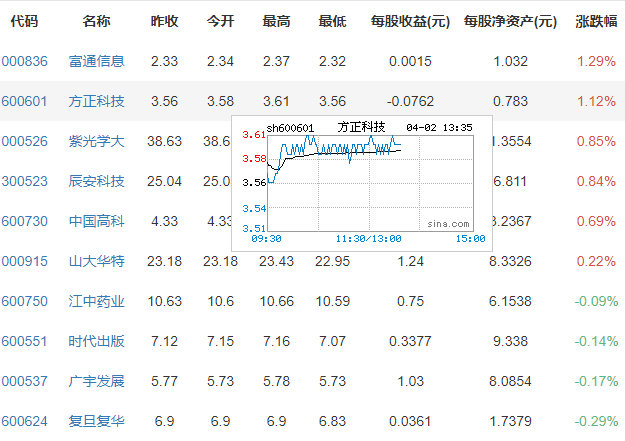
Task: Click the 0.84% change value
Action: tap(596, 181)
